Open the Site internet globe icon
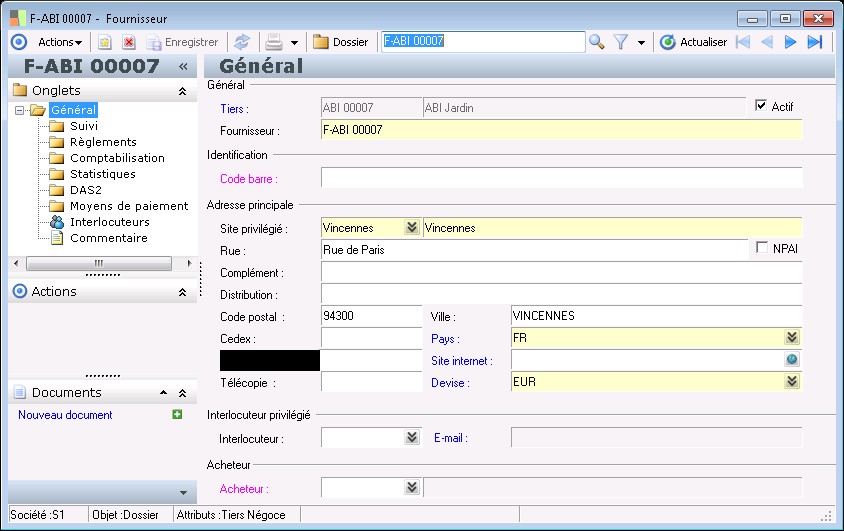The height and width of the screenshot is (531, 844). (792, 360)
